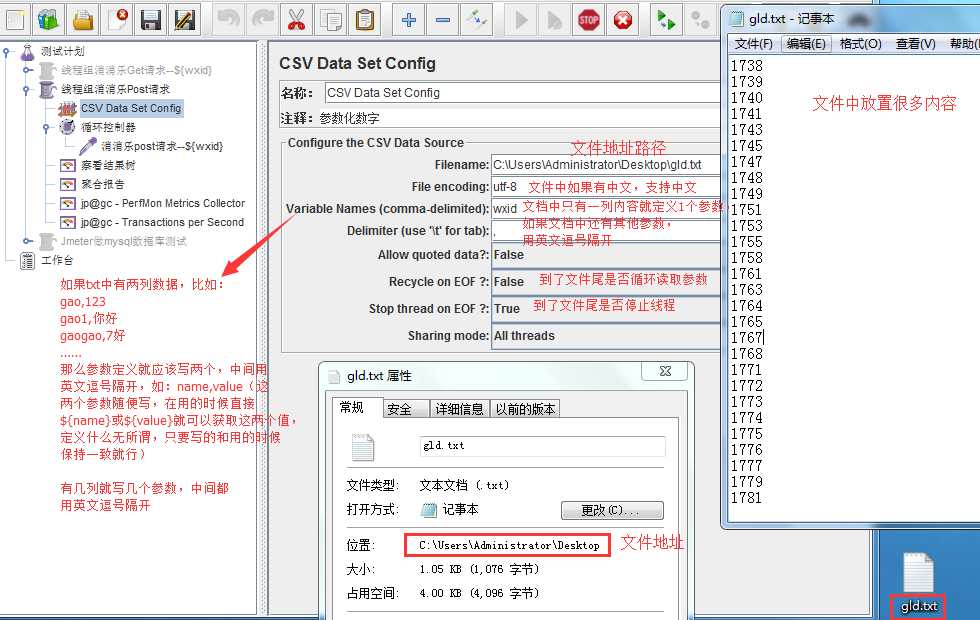Select 消消乐post请求 sampler in tree

coord(162,147)
